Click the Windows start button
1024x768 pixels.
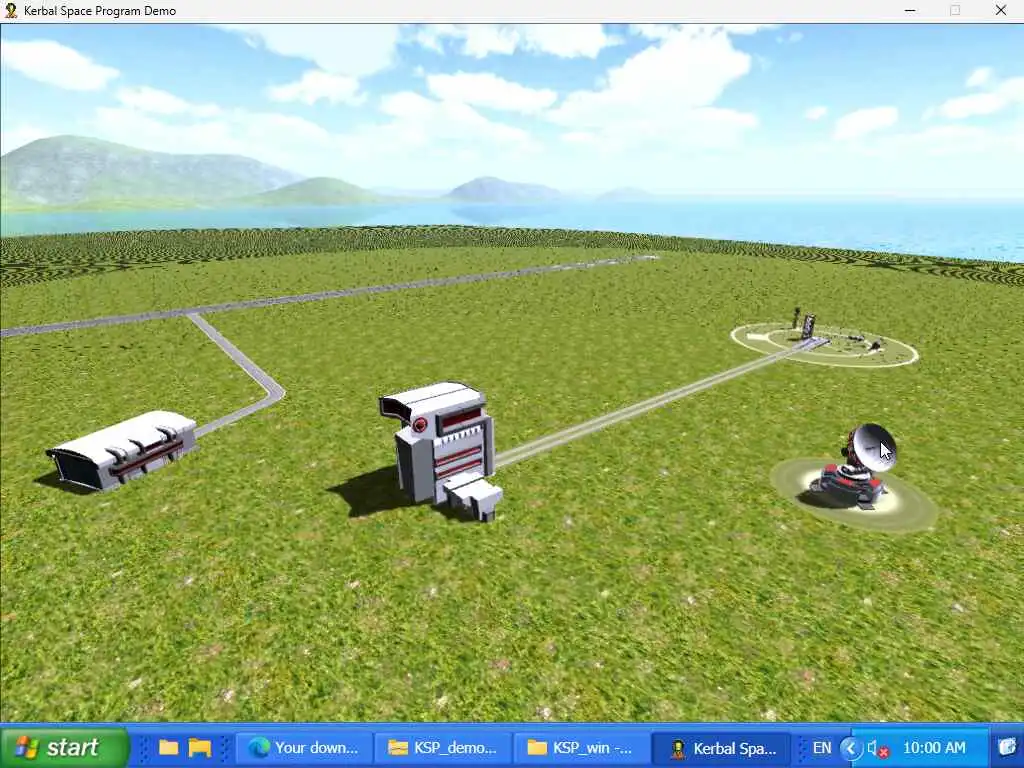(x=63, y=747)
